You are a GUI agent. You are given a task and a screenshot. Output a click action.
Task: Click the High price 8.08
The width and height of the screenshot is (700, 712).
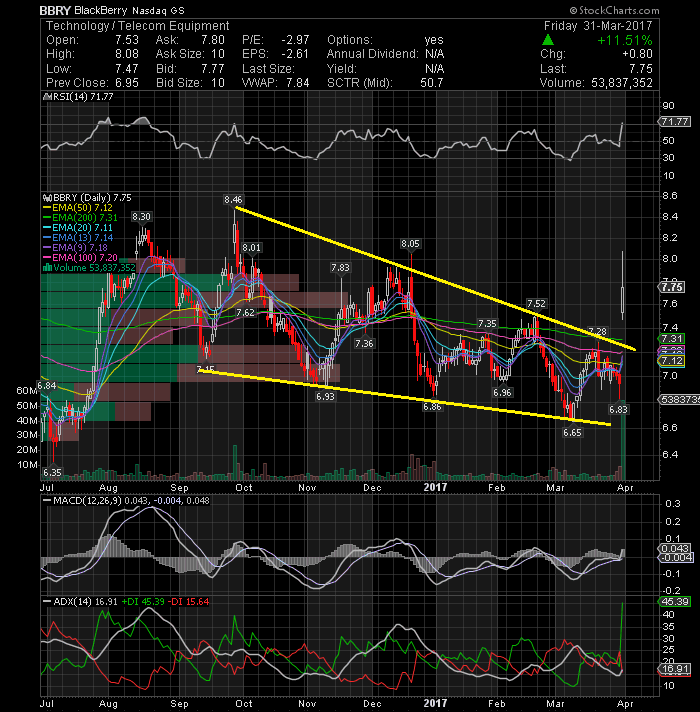127,54
